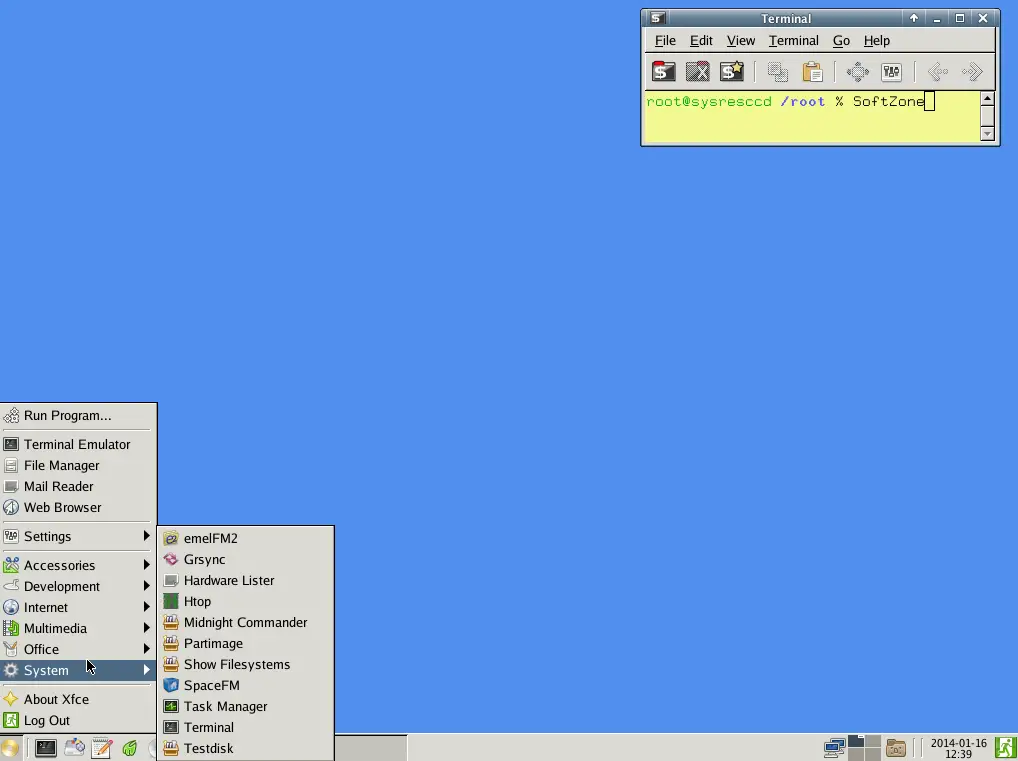Launch terminal from the panel launcher
1018x761 pixels.
[x=45, y=748]
